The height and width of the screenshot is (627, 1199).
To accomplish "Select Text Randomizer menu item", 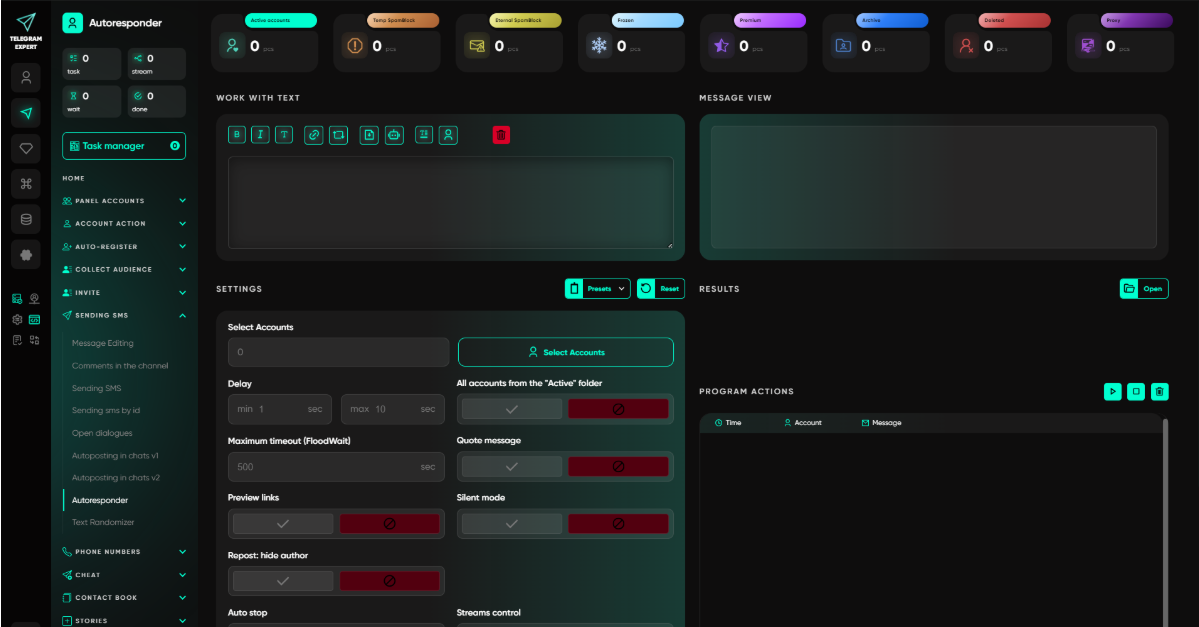I will coord(102,522).
